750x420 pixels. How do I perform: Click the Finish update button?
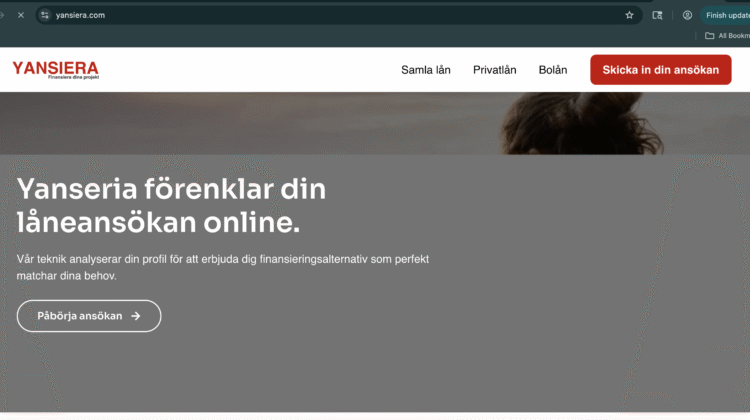[x=727, y=15]
